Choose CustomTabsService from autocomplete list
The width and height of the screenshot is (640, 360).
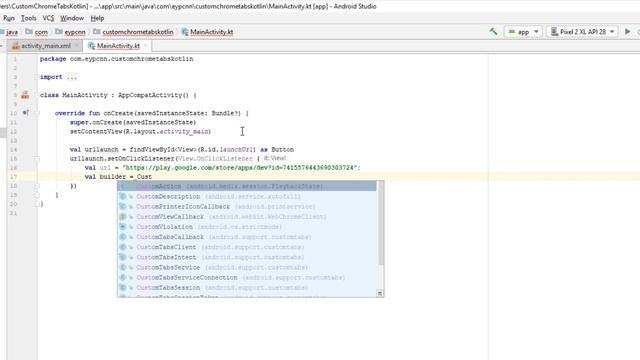247,268
